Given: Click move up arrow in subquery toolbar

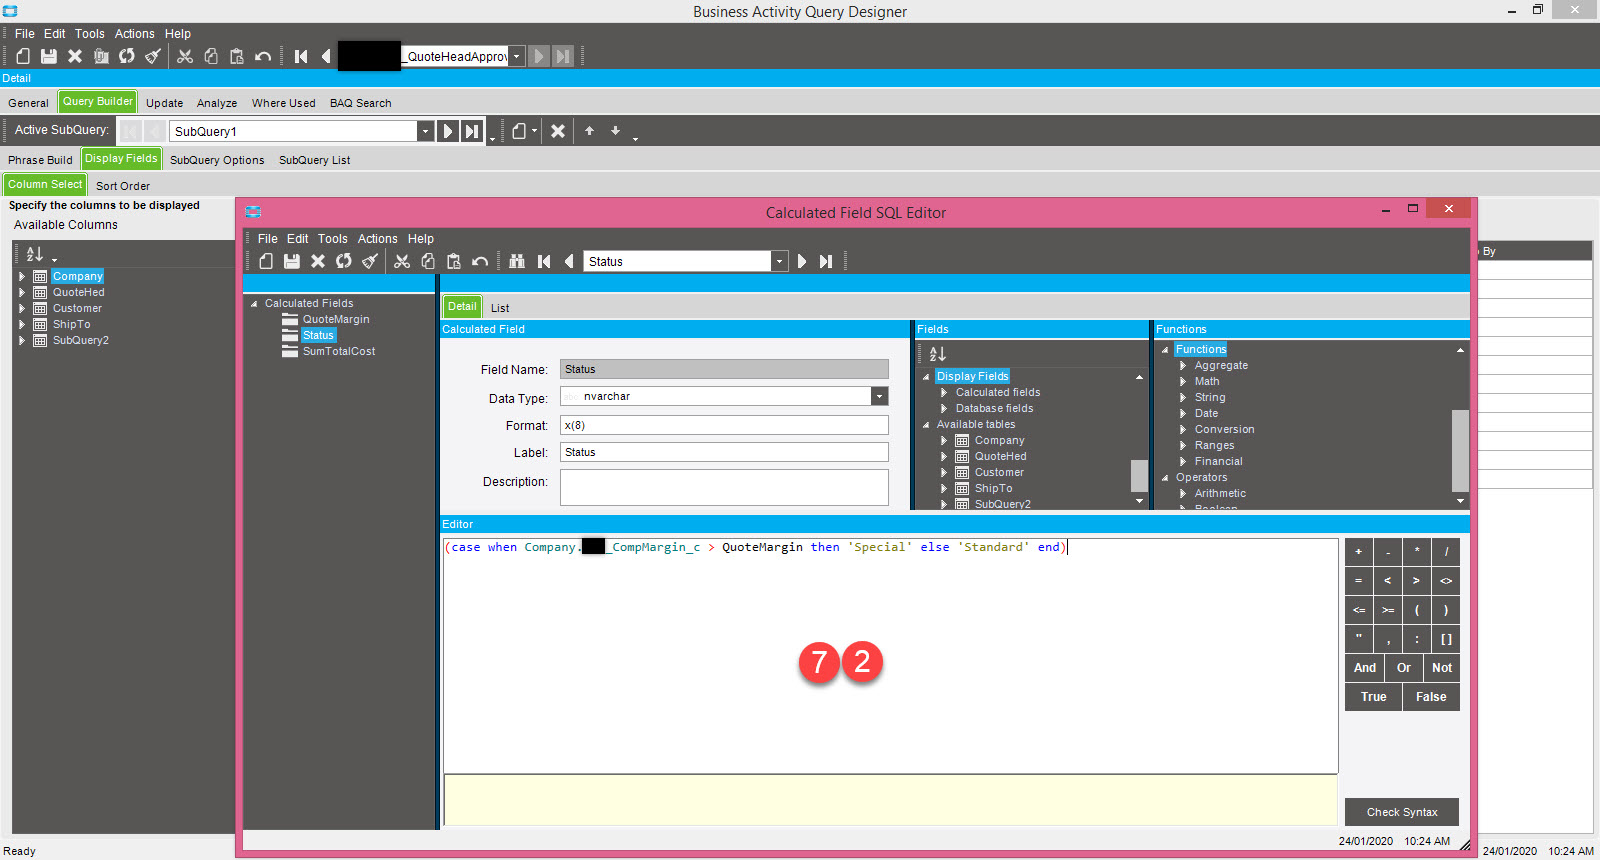Looking at the screenshot, I should (x=589, y=131).
